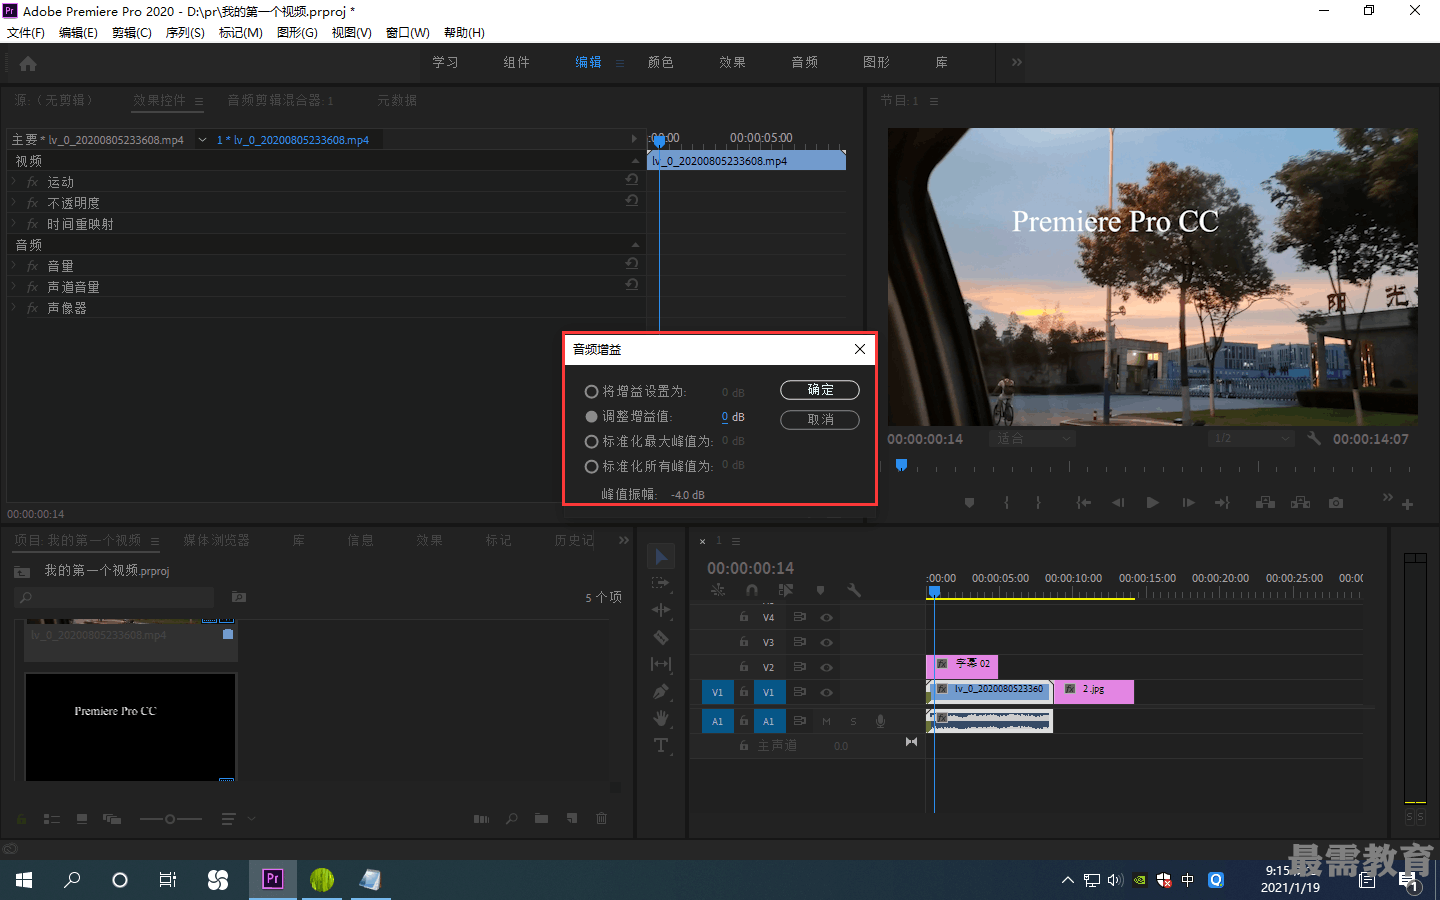This screenshot has height=900, width=1440.
Task: Select the Hand tool
Action: pyautogui.click(x=660, y=718)
